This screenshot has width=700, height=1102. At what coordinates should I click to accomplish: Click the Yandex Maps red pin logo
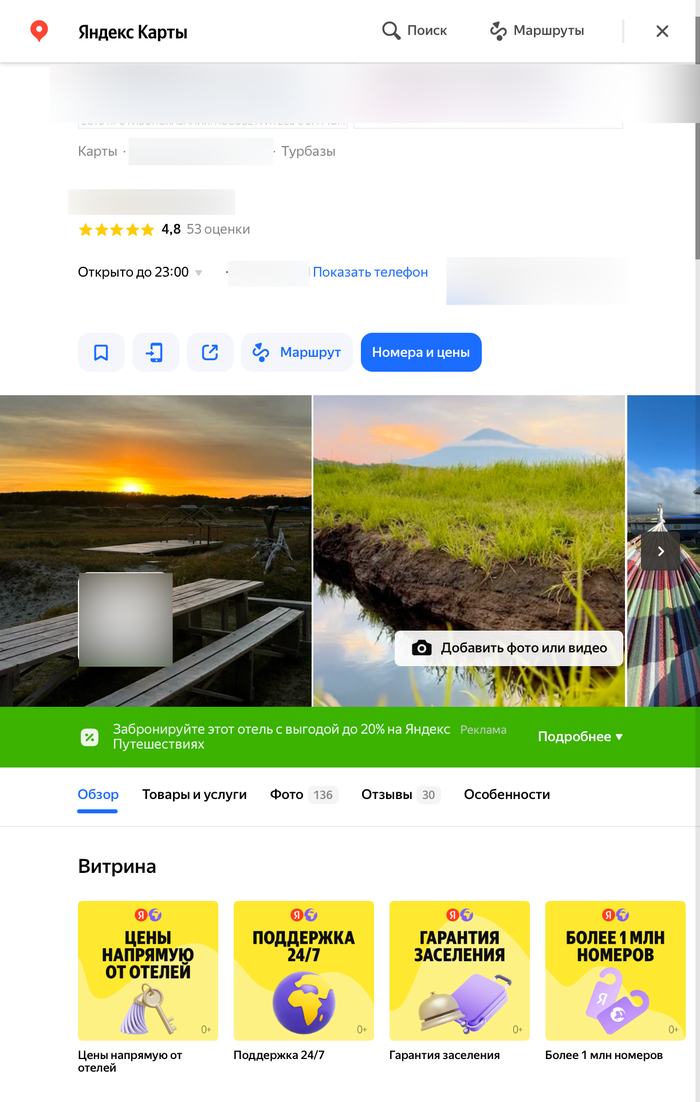(x=39, y=31)
